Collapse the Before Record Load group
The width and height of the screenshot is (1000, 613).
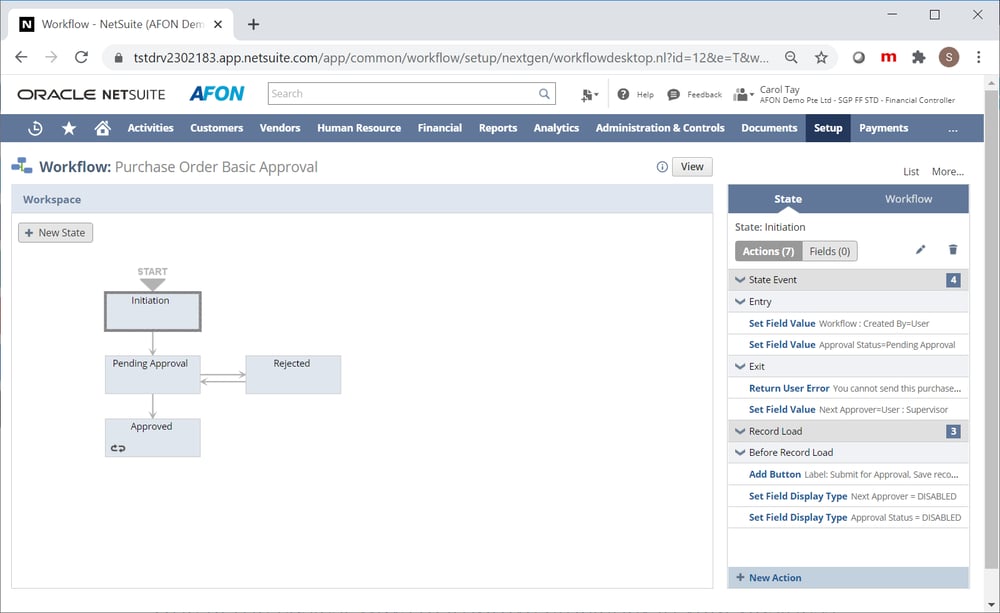(x=740, y=452)
